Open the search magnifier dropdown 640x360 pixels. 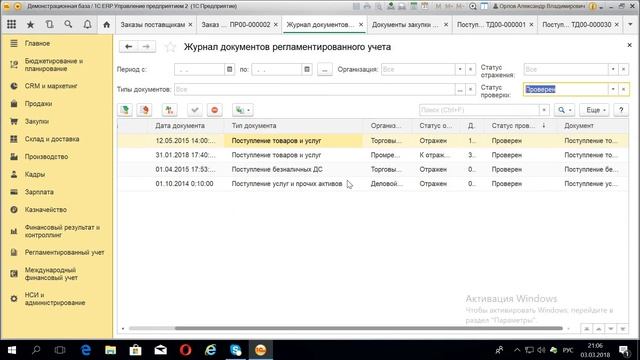point(564,110)
